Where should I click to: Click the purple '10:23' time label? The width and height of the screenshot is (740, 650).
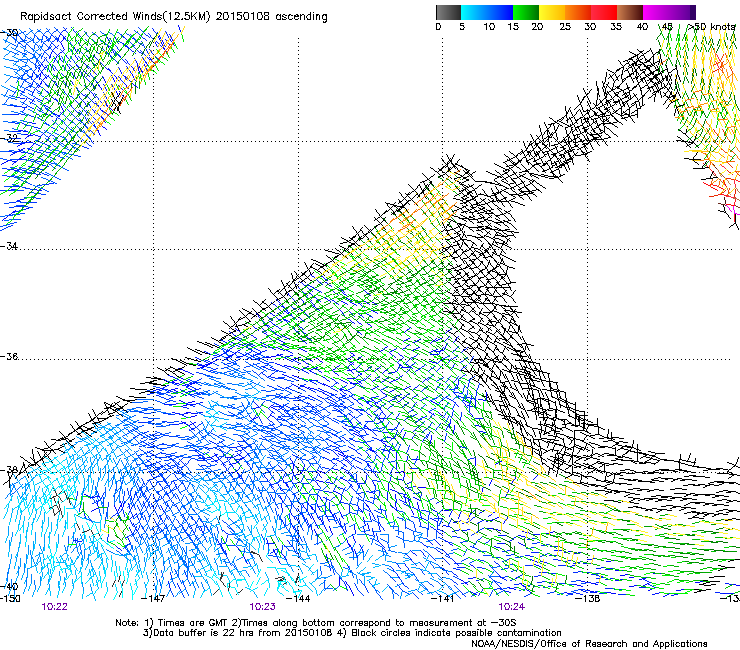coord(262,607)
